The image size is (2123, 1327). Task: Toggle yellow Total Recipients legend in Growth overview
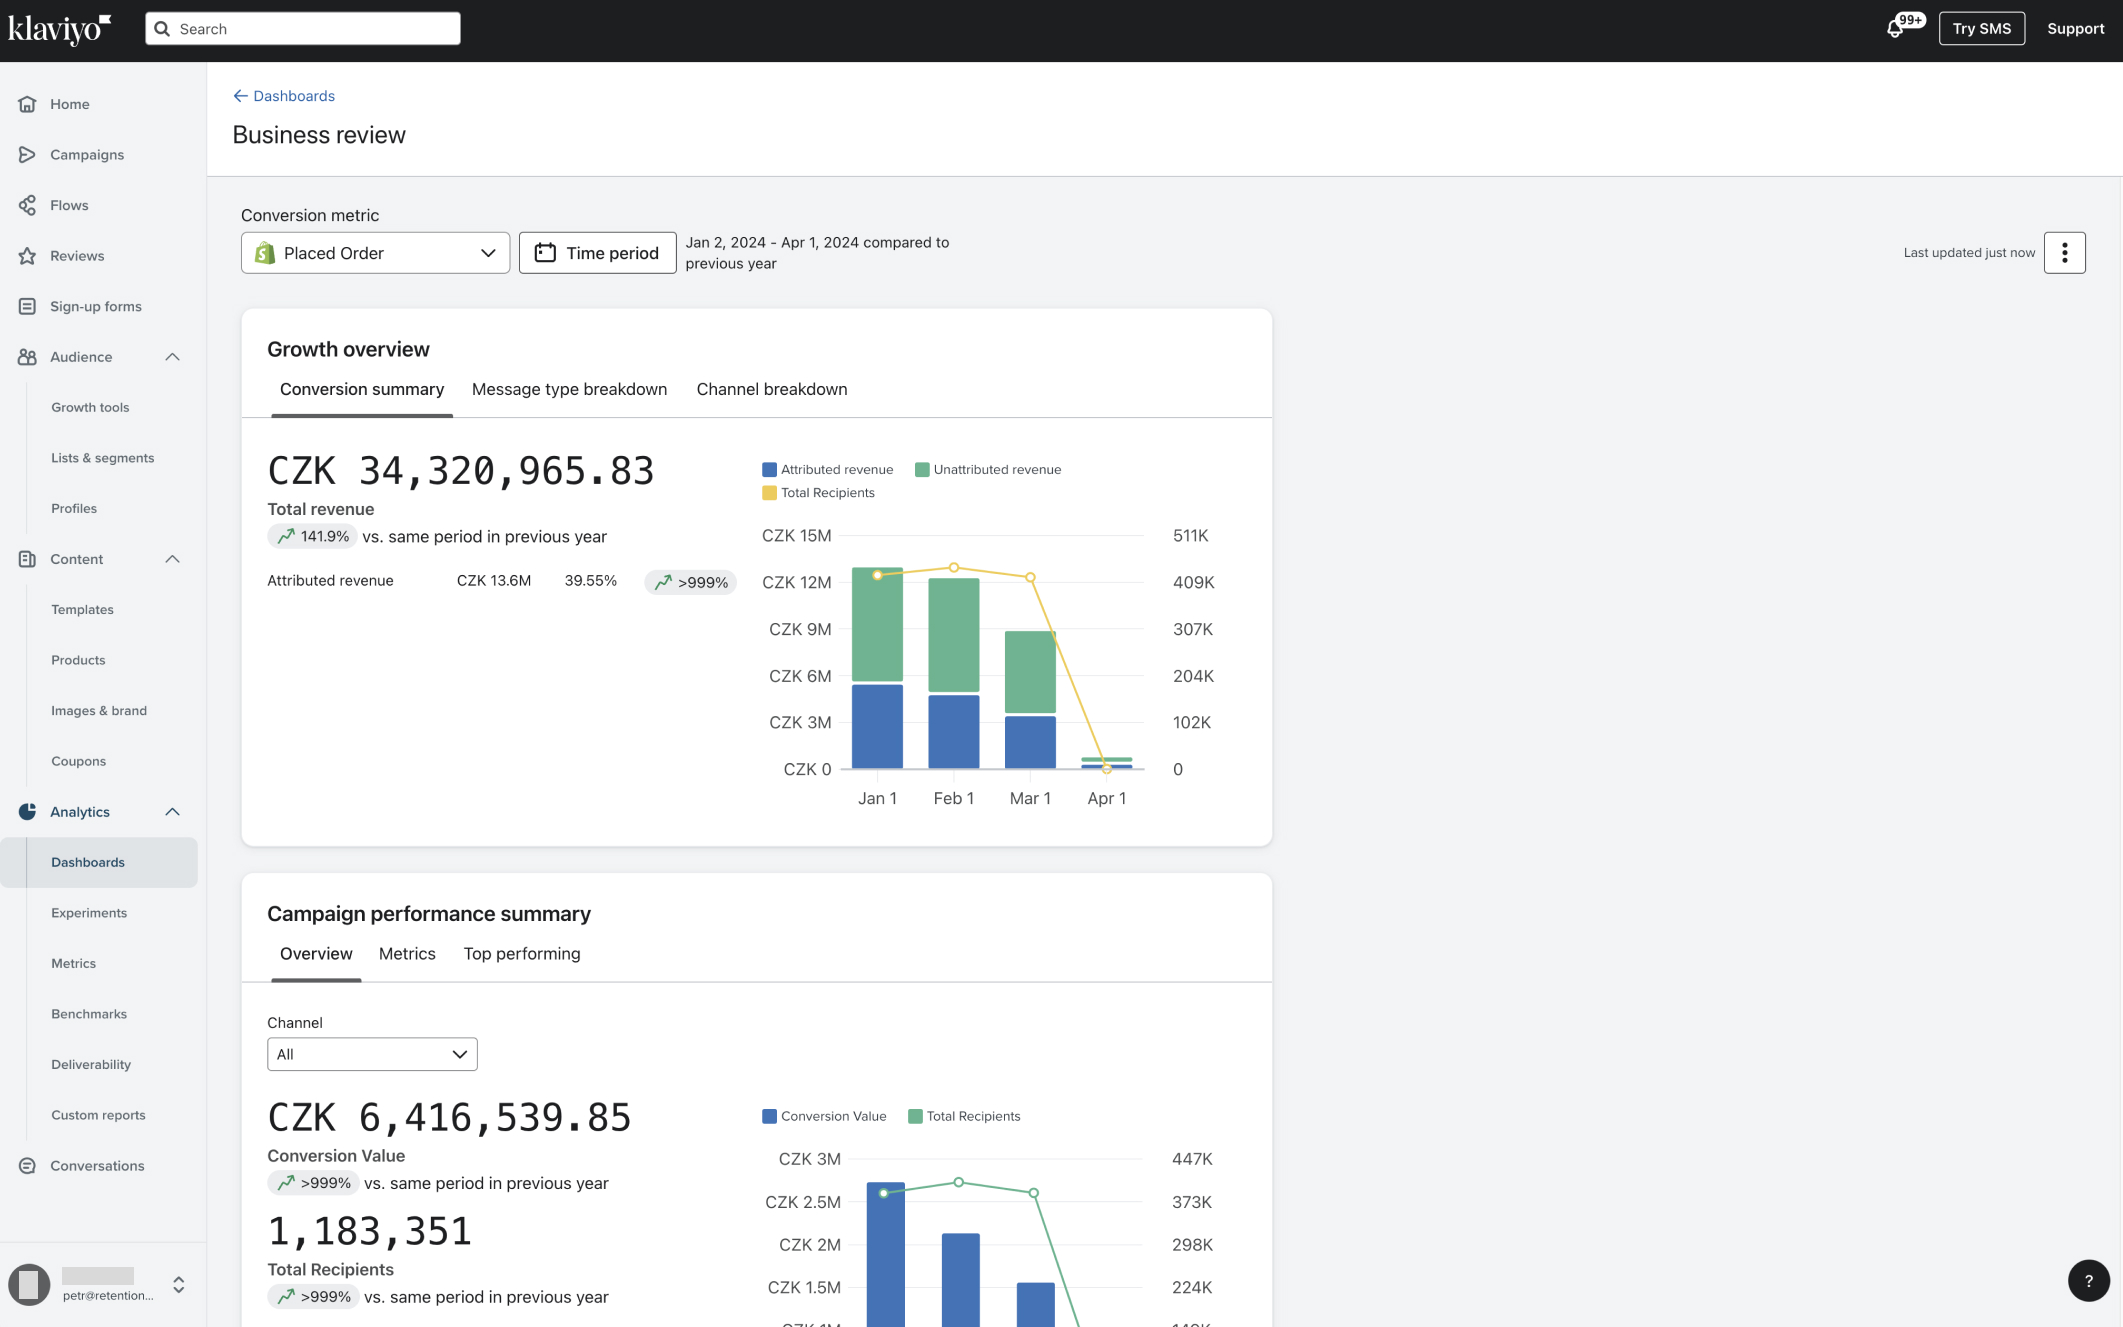pyautogui.click(x=818, y=493)
